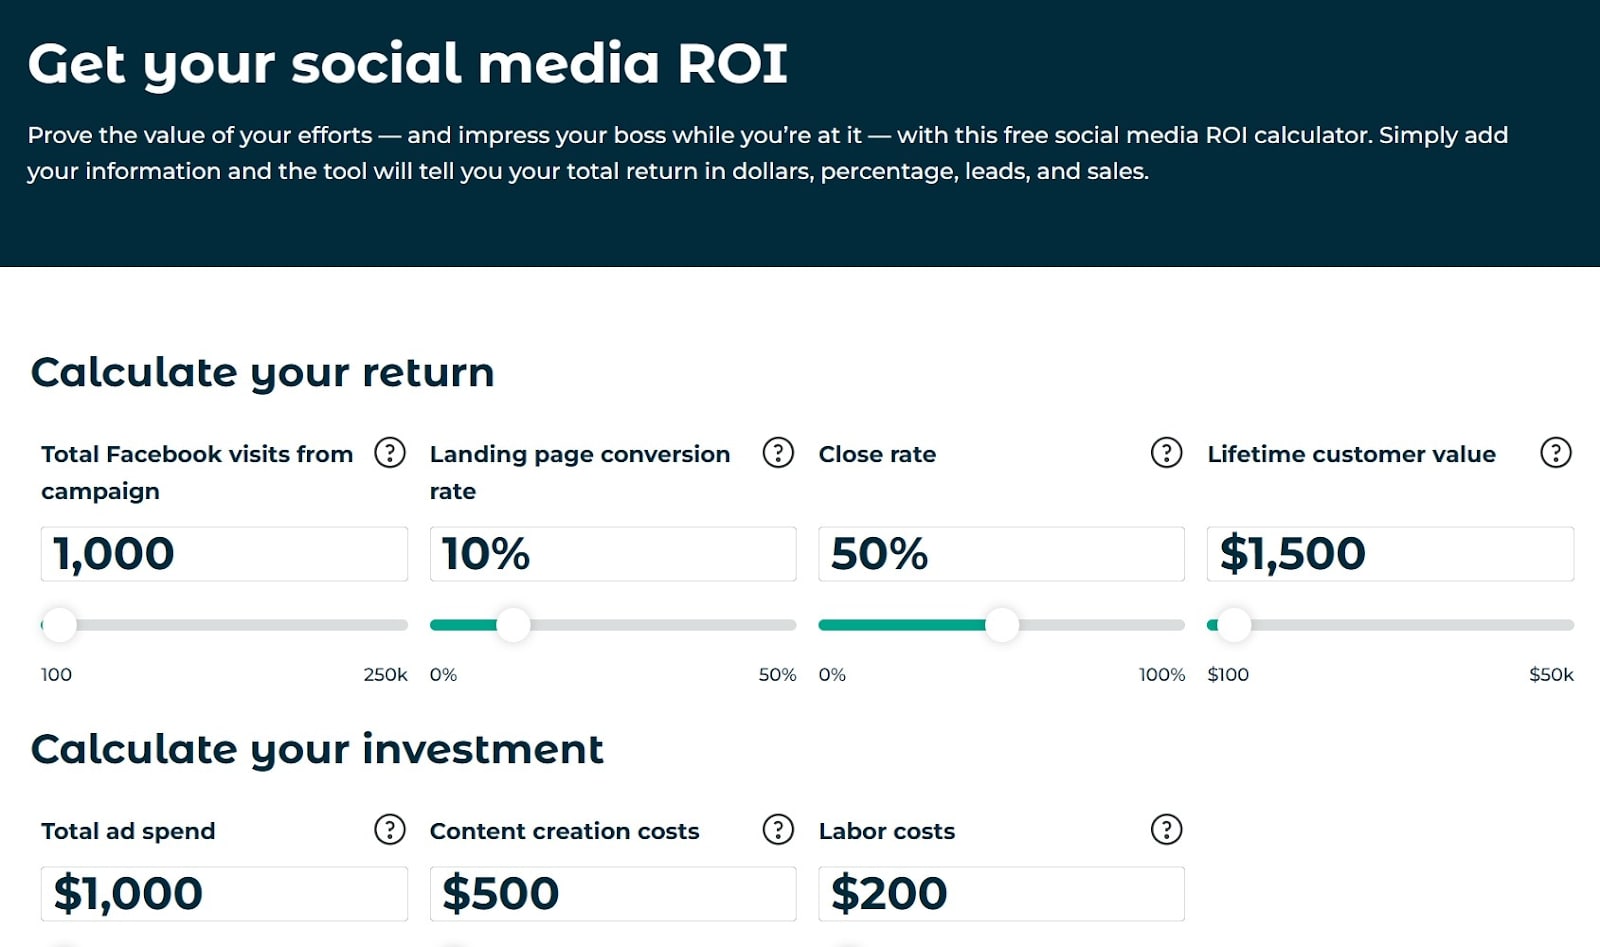Edit the $1,500 lifetime value field

point(1390,554)
